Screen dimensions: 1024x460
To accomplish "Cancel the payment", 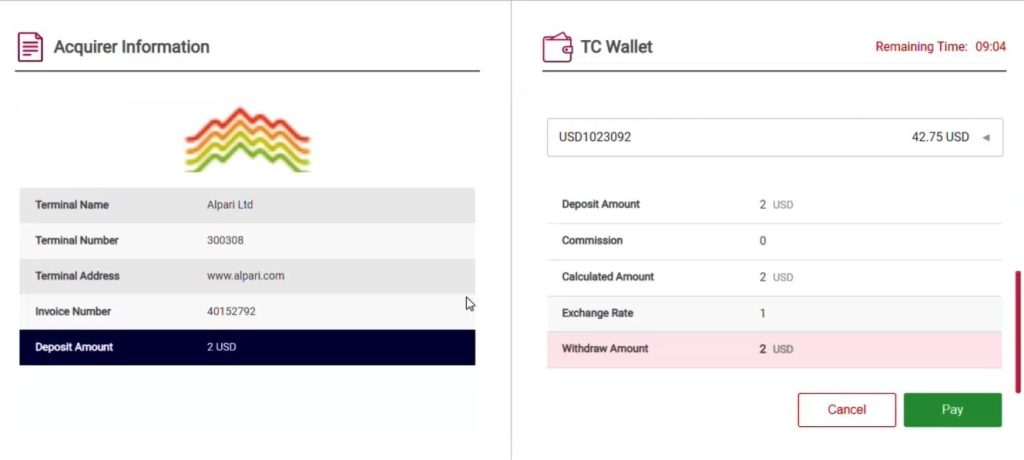I will [846, 410].
